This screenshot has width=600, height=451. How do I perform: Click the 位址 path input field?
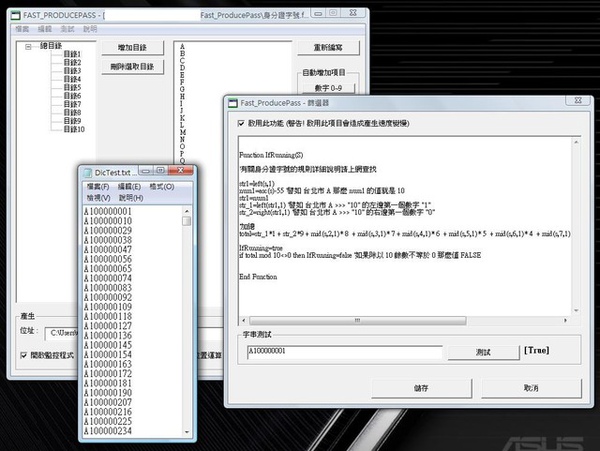tap(62, 334)
